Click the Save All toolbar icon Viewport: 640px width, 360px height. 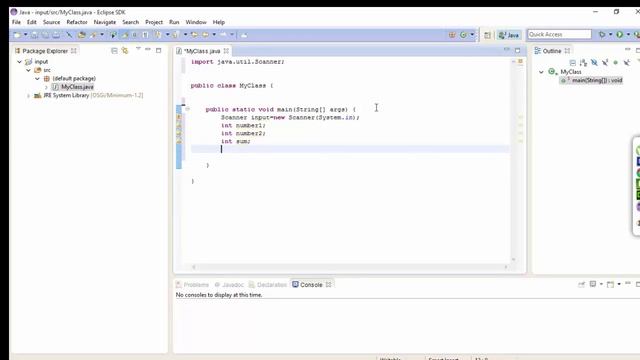[x=45, y=35]
